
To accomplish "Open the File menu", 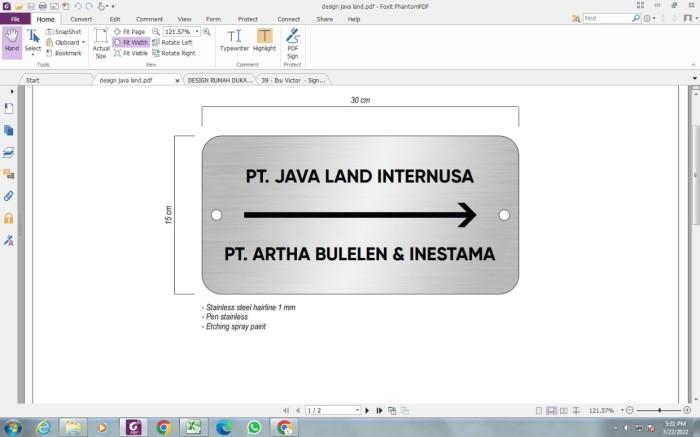I will tap(15, 19).
